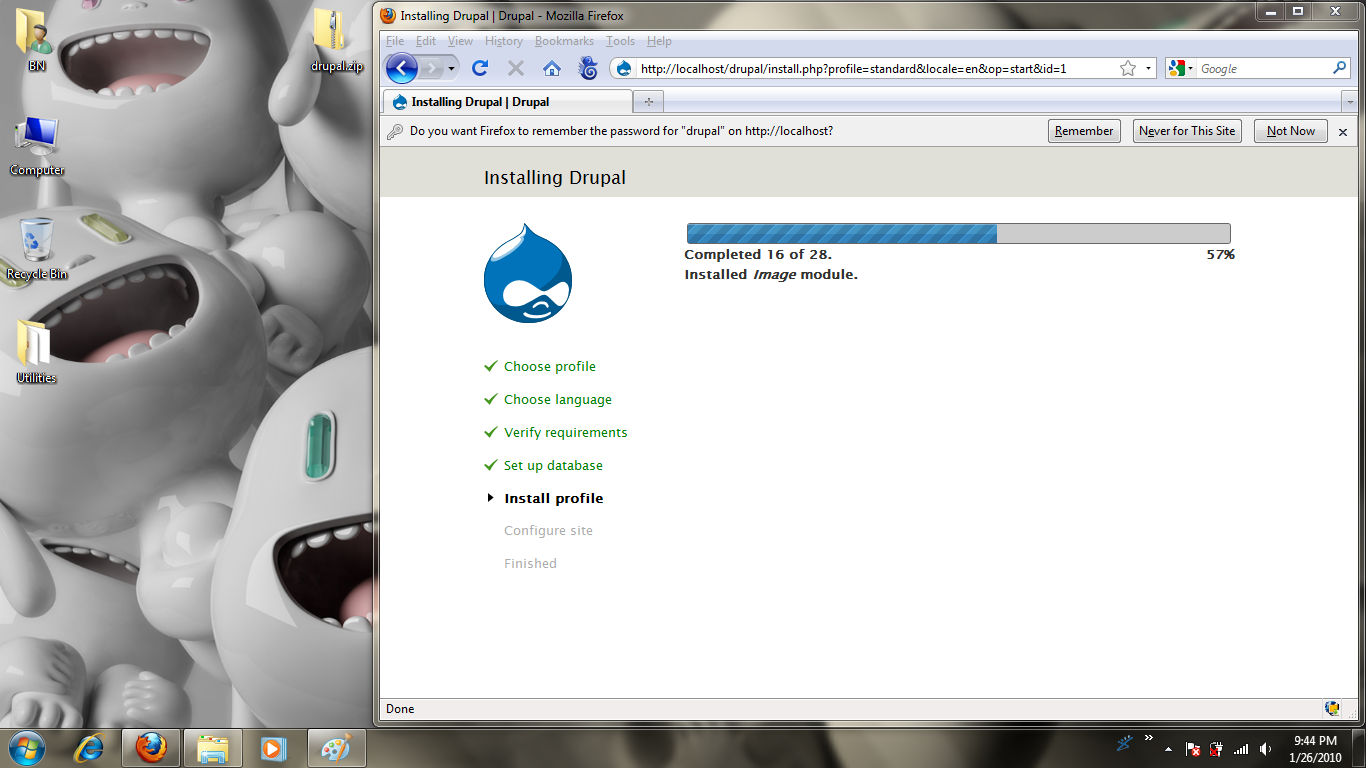Expand the list all tabs arrow

click(1349, 102)
